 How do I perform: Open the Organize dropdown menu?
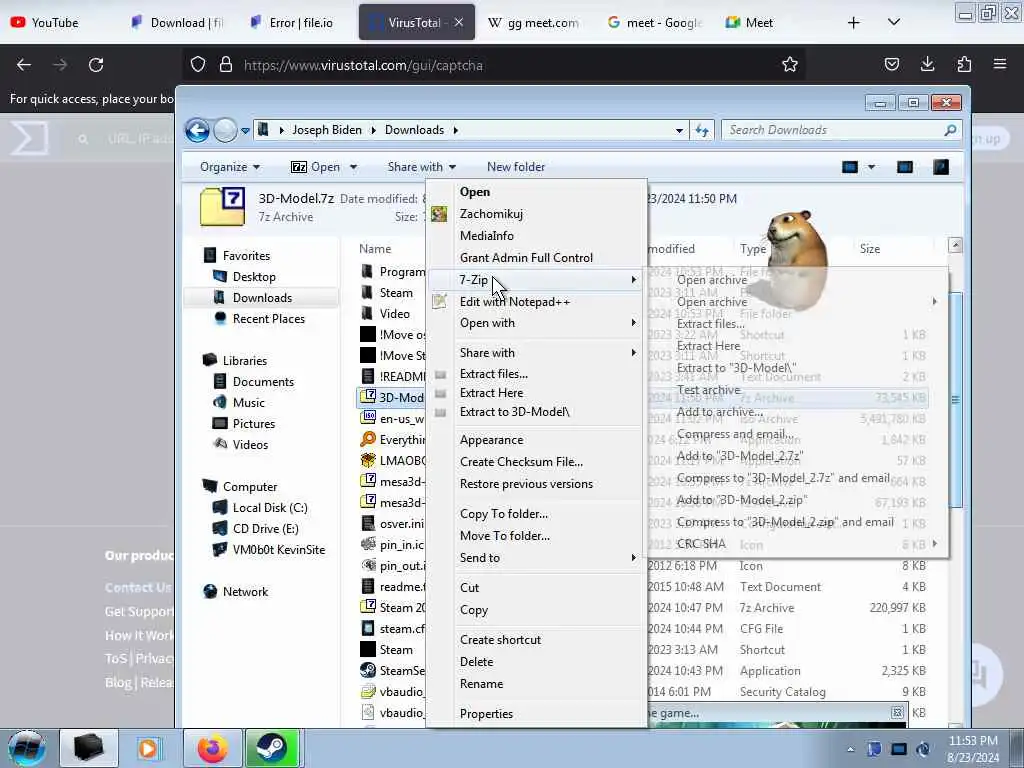click(230, 167)
